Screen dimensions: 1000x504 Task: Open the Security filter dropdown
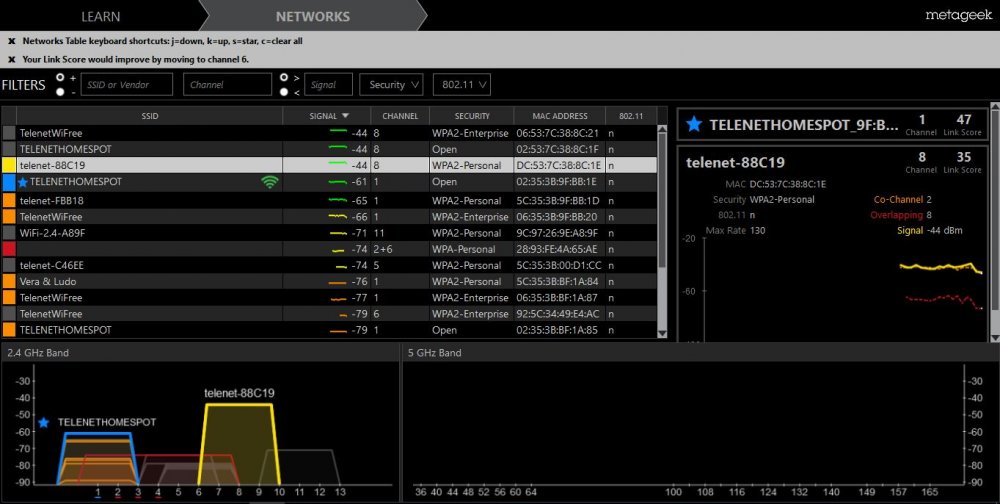point(392,84)
